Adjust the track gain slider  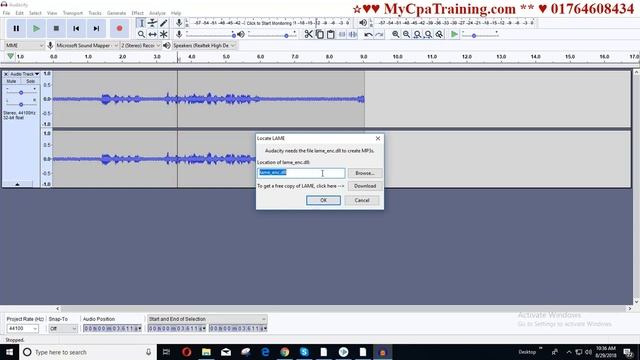[21, 92]
